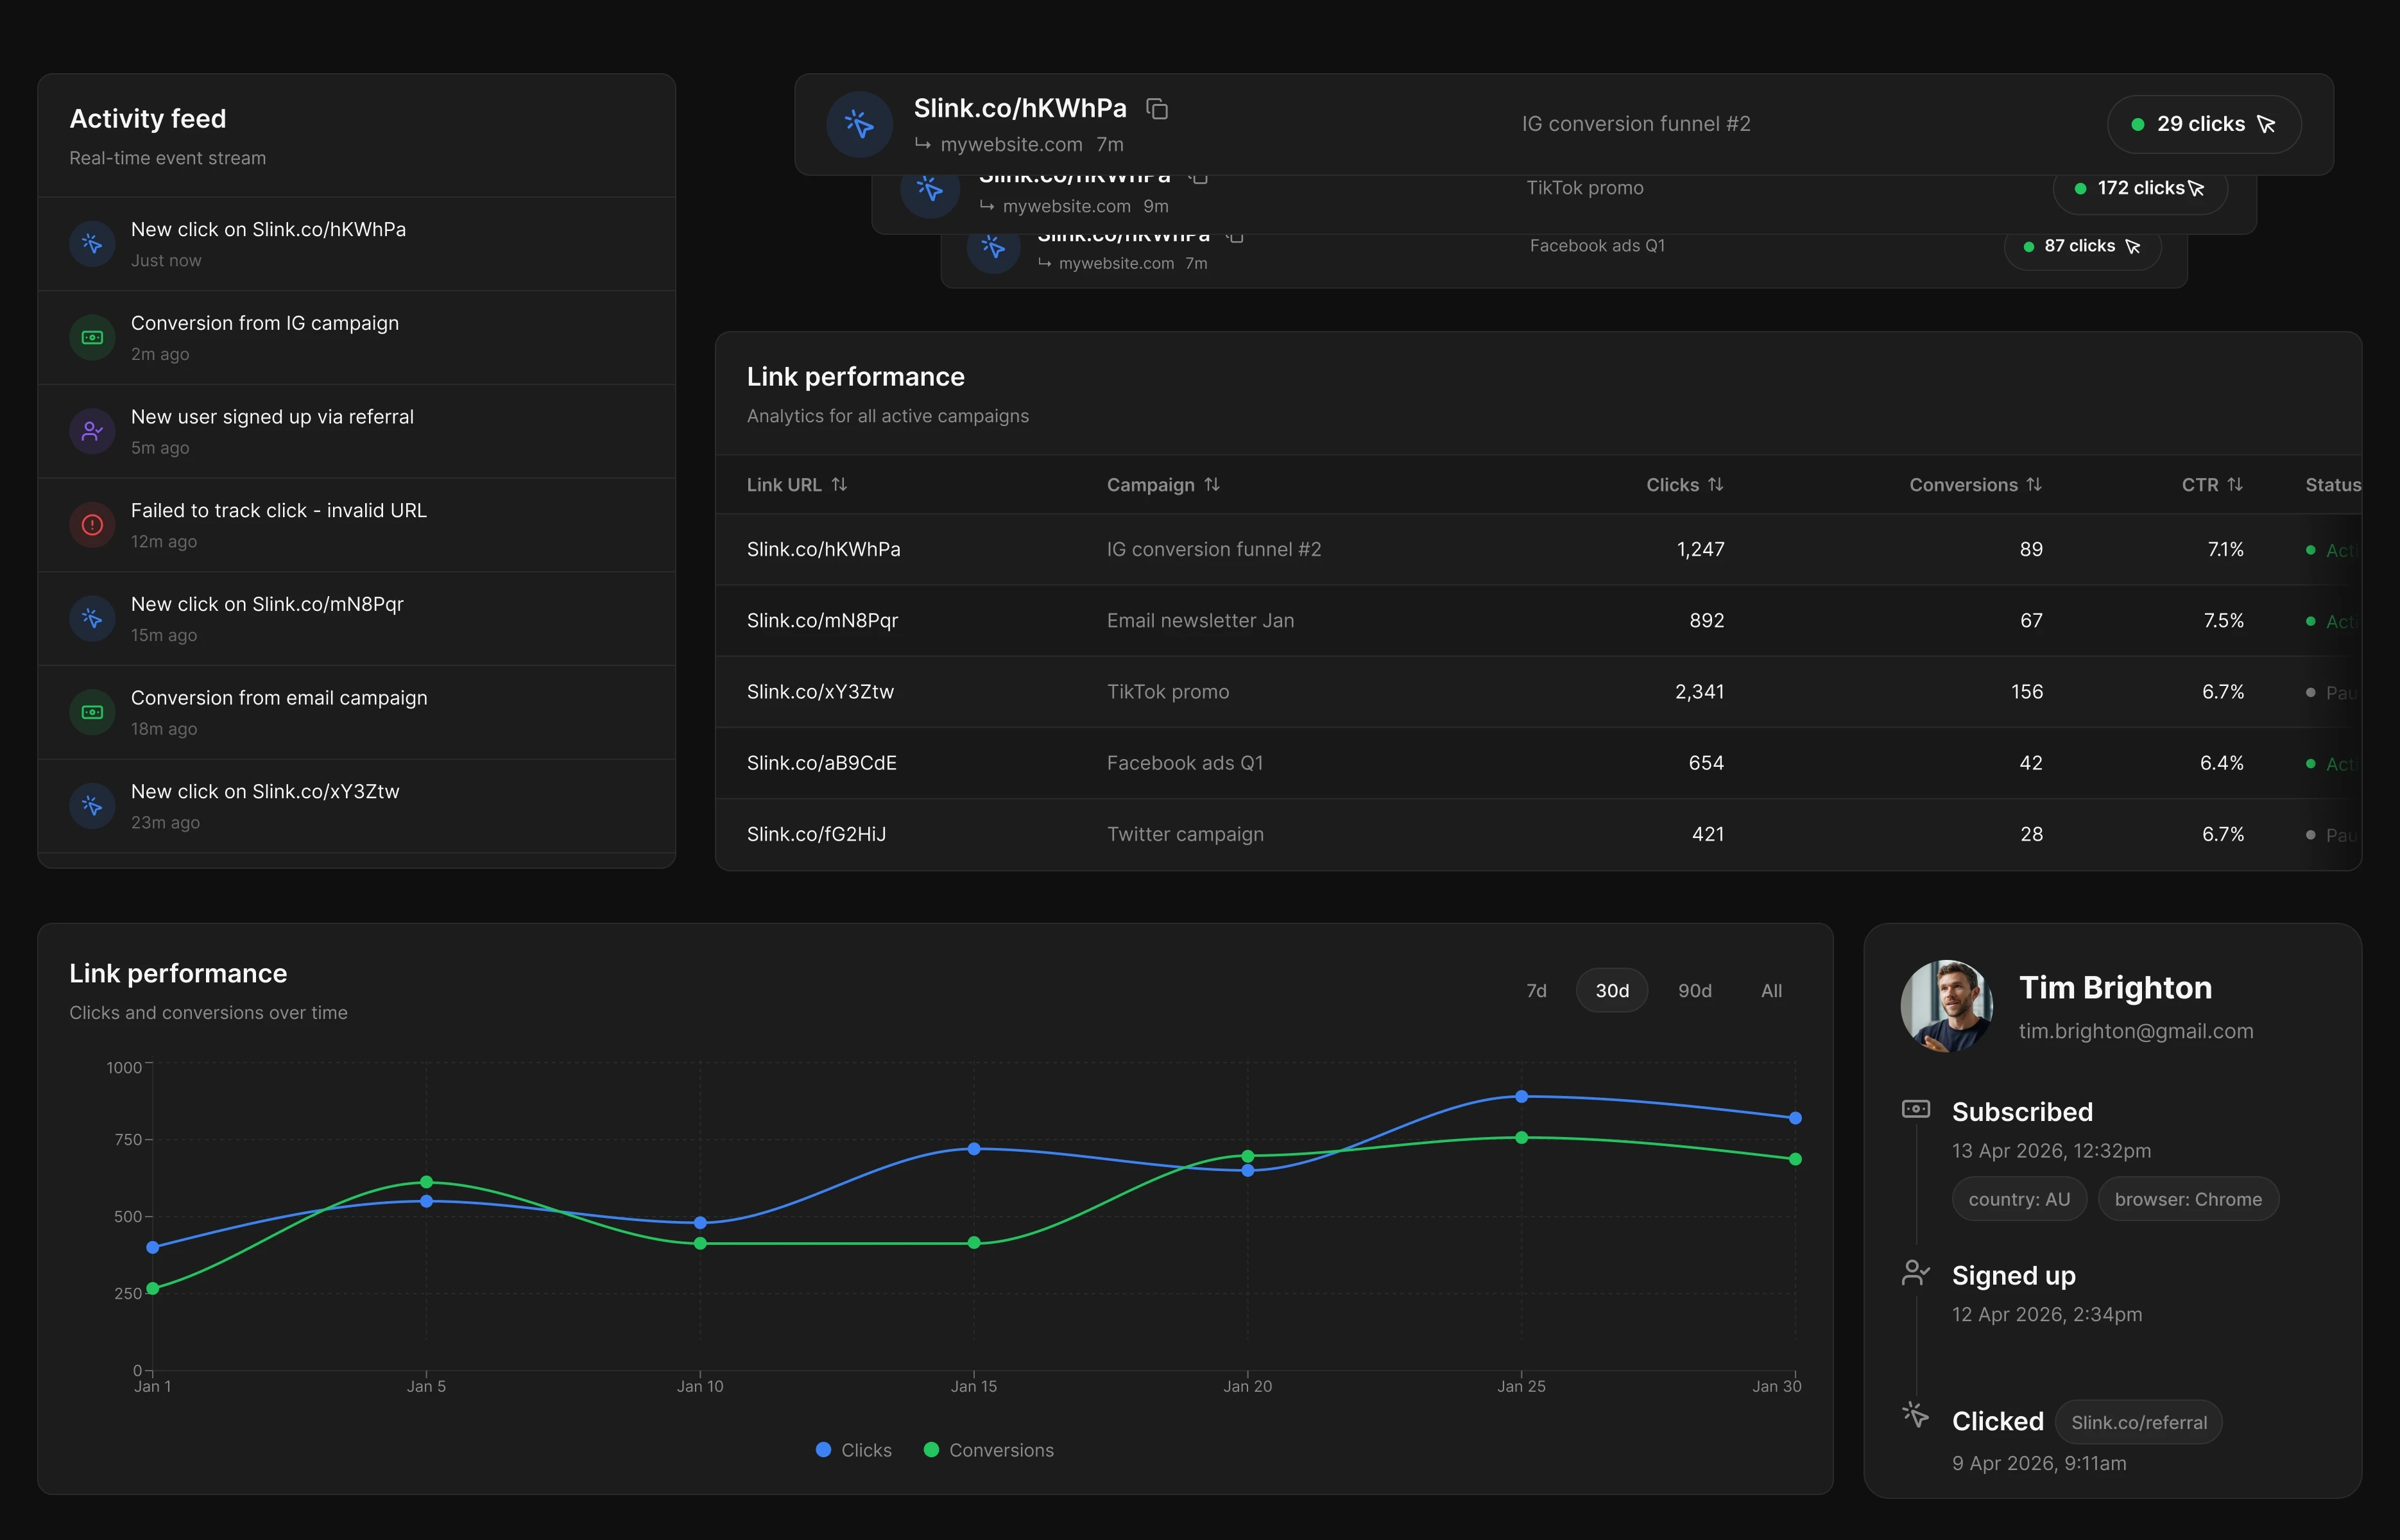Click 'Email newsletter Jan' campaign cell
Viewport: 2400px width, 1540px height.
[1200, 620]
